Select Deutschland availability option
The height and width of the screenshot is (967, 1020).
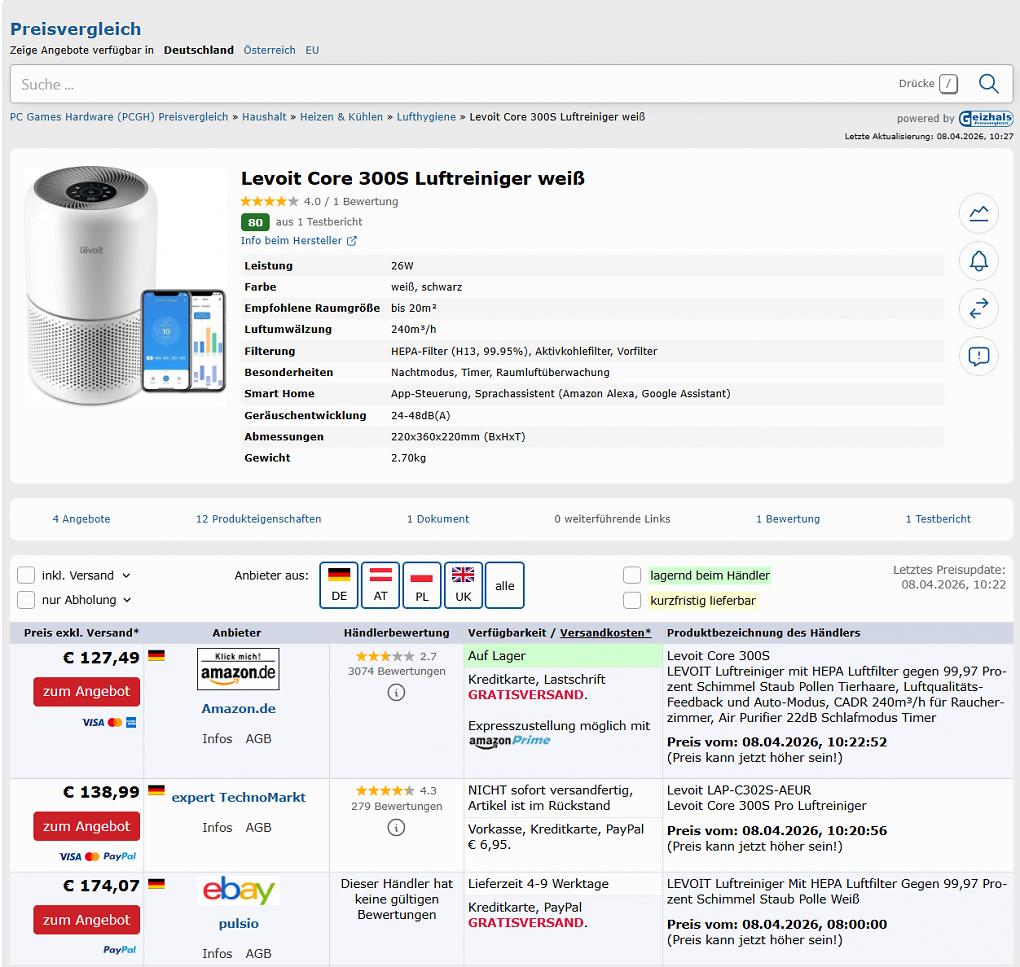[198, 50]
